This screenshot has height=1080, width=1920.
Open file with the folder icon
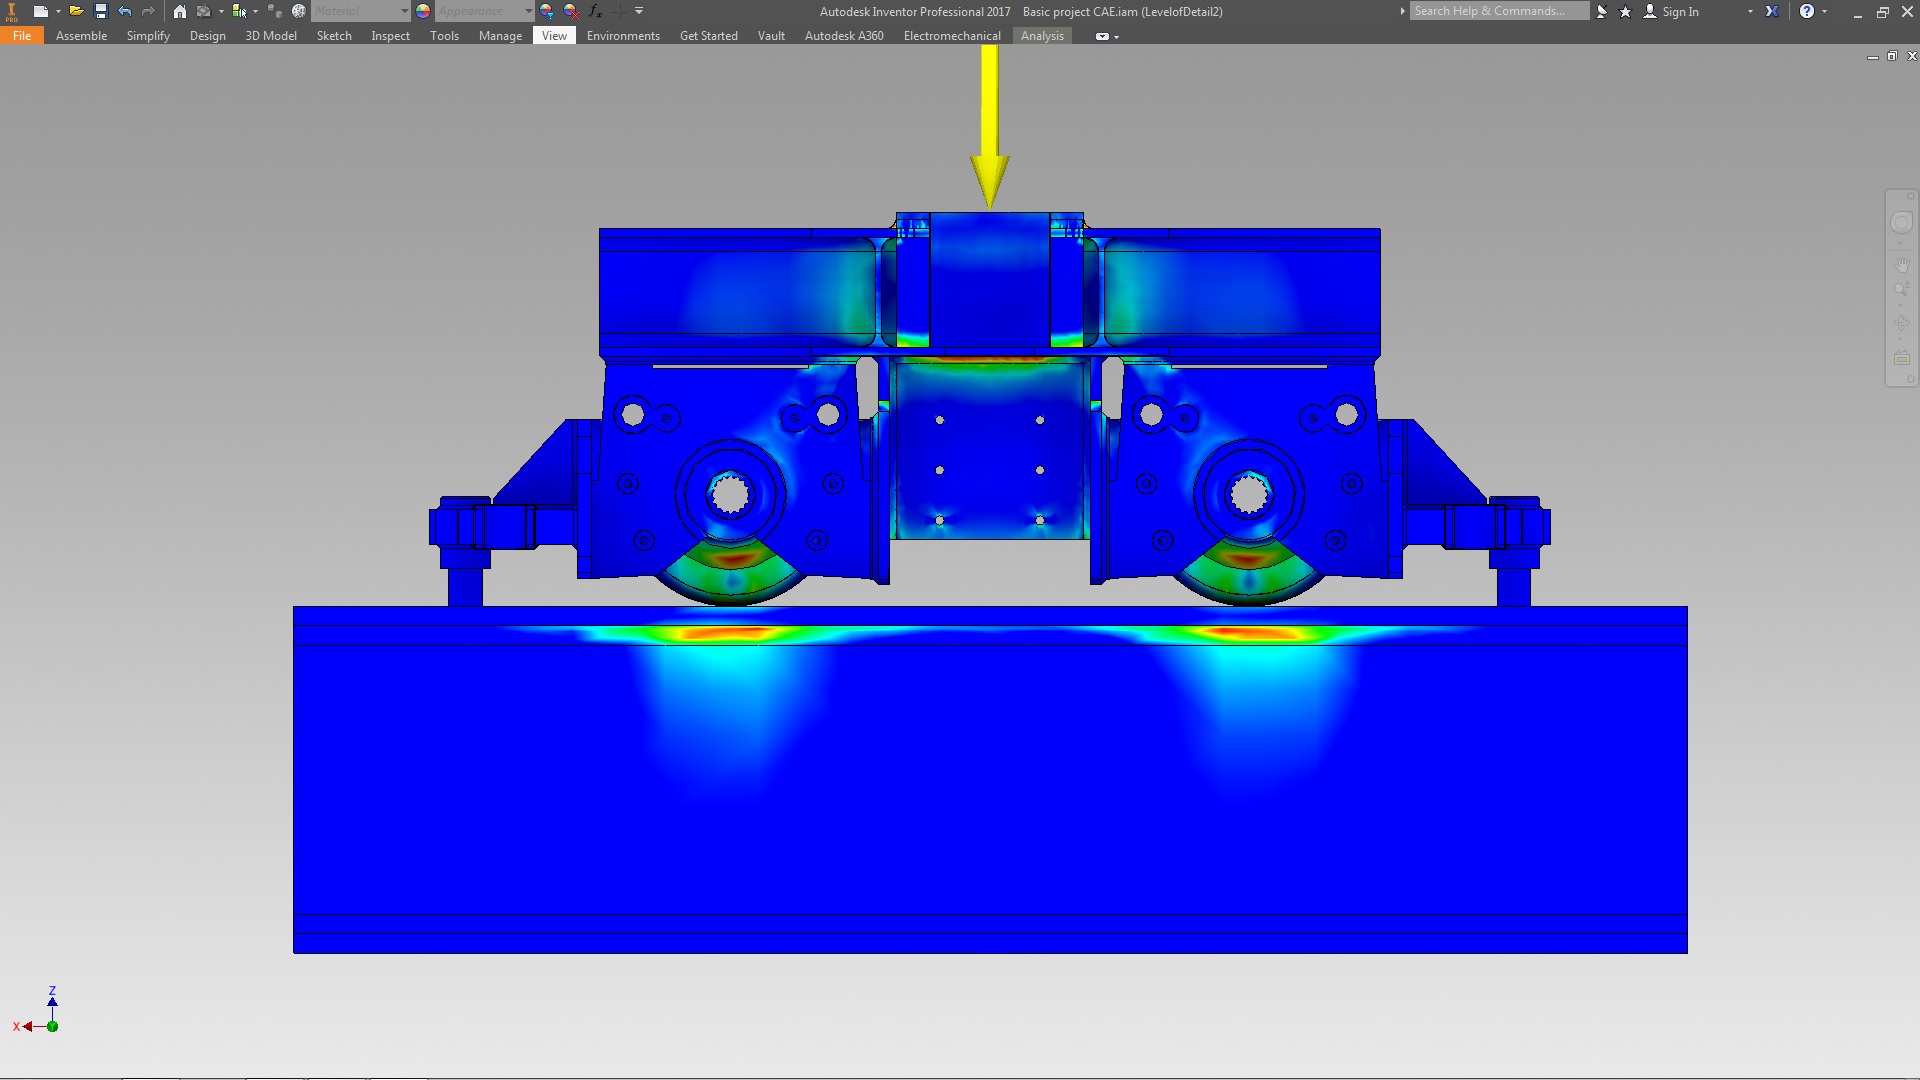[x=76, y=11]
